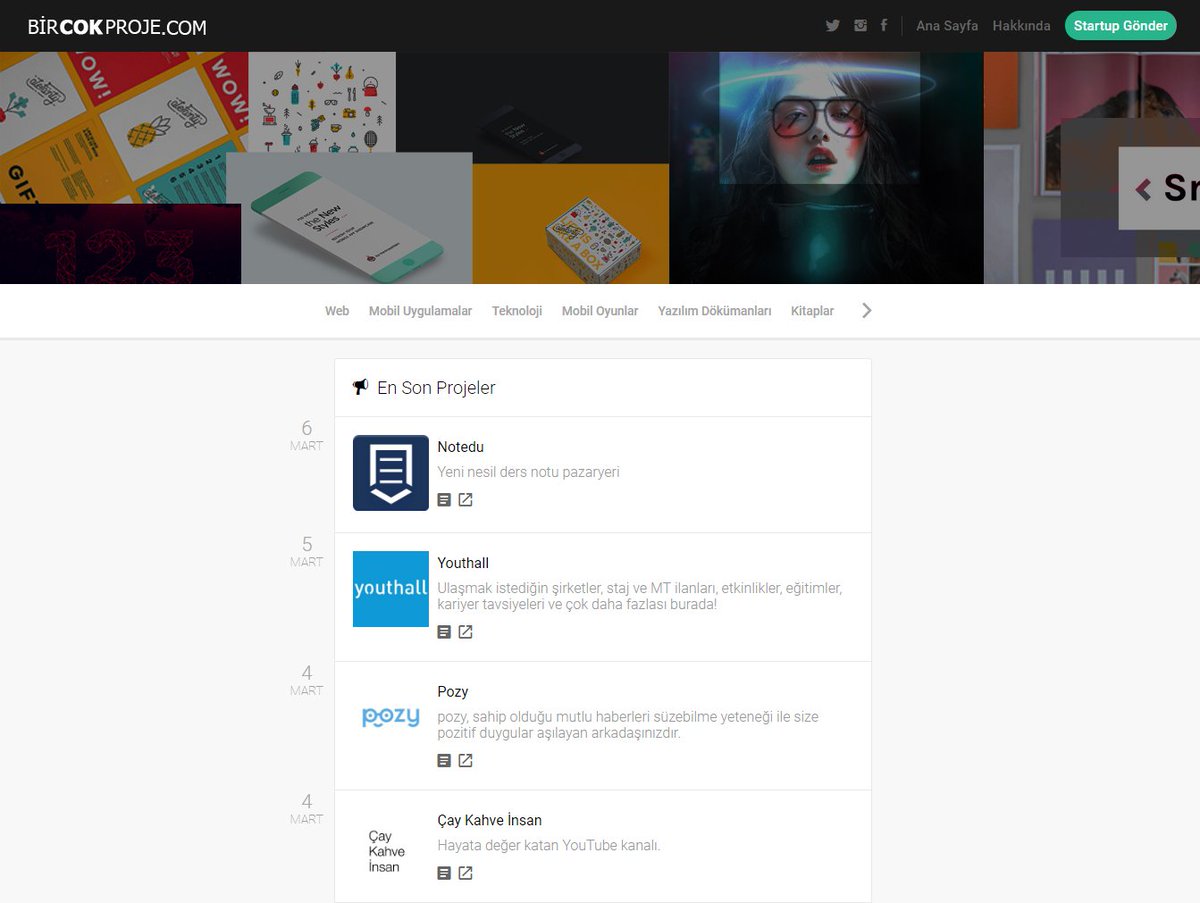Select the Mobil Uygulamalar category

421,311
